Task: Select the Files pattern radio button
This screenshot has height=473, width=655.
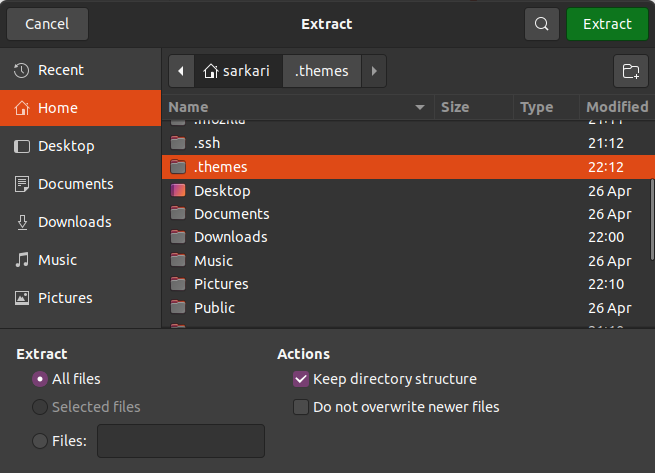Action: coord(40,441)
